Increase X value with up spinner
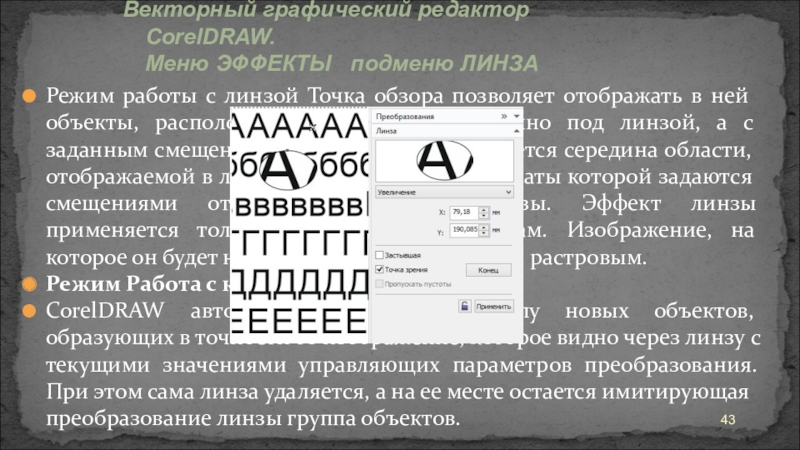 484,209
